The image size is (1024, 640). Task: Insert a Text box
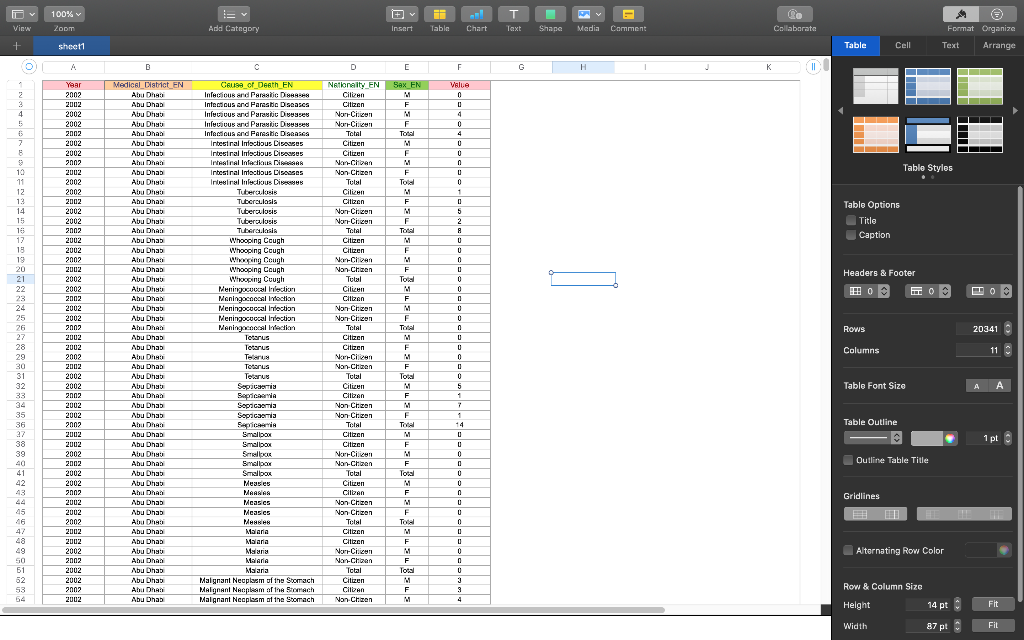513,14
